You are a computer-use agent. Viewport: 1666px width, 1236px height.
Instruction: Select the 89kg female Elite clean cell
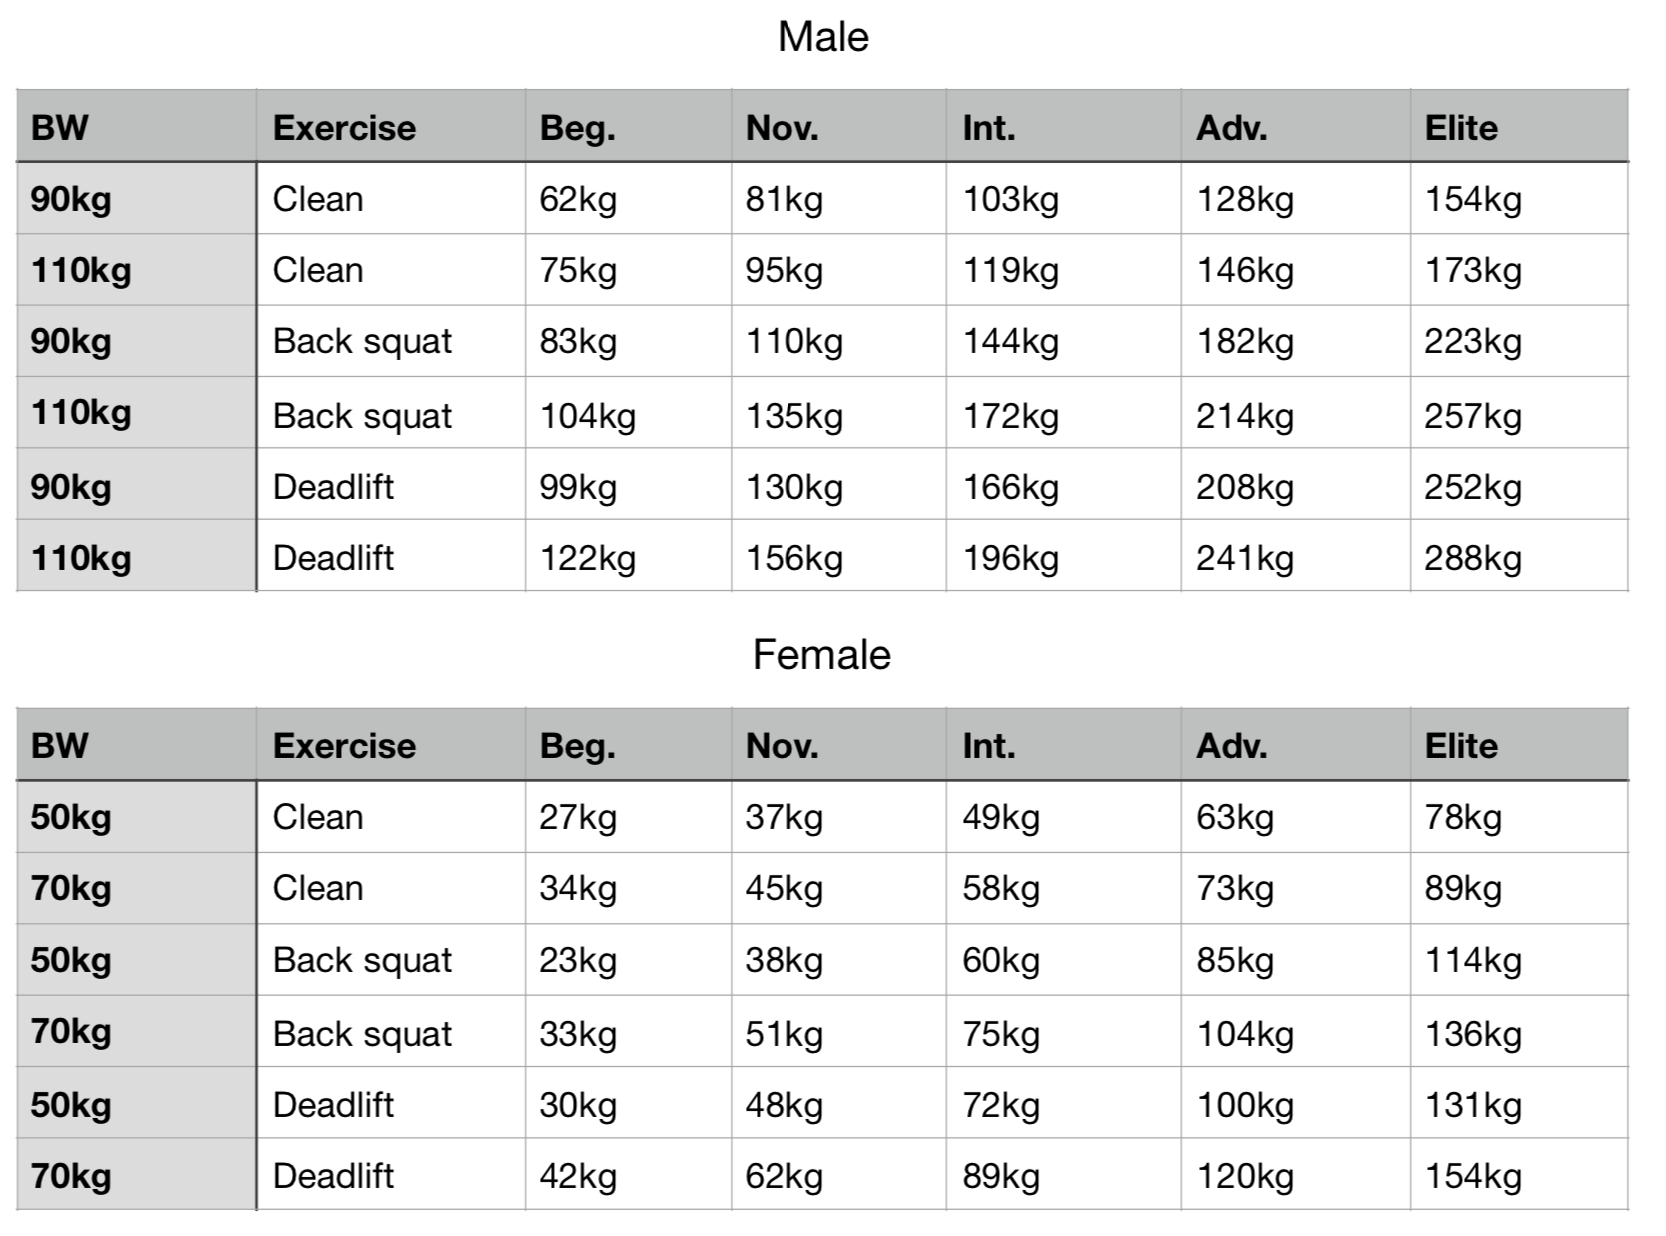coord(1519,888)
